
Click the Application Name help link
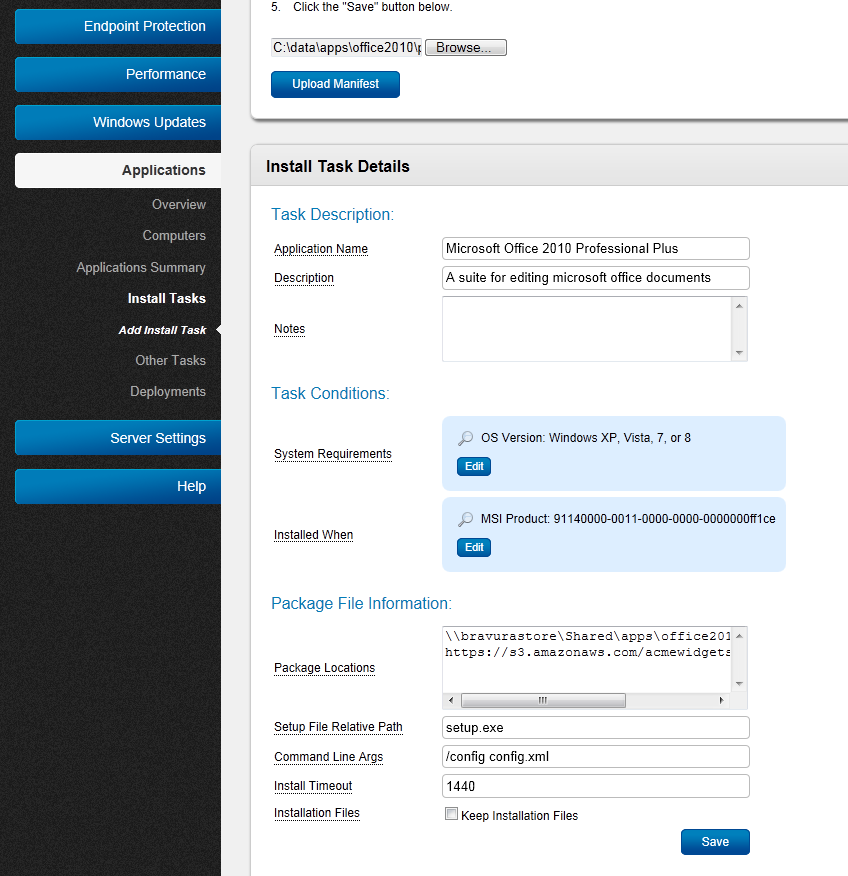pyautogui.click(x=320, y=248)
